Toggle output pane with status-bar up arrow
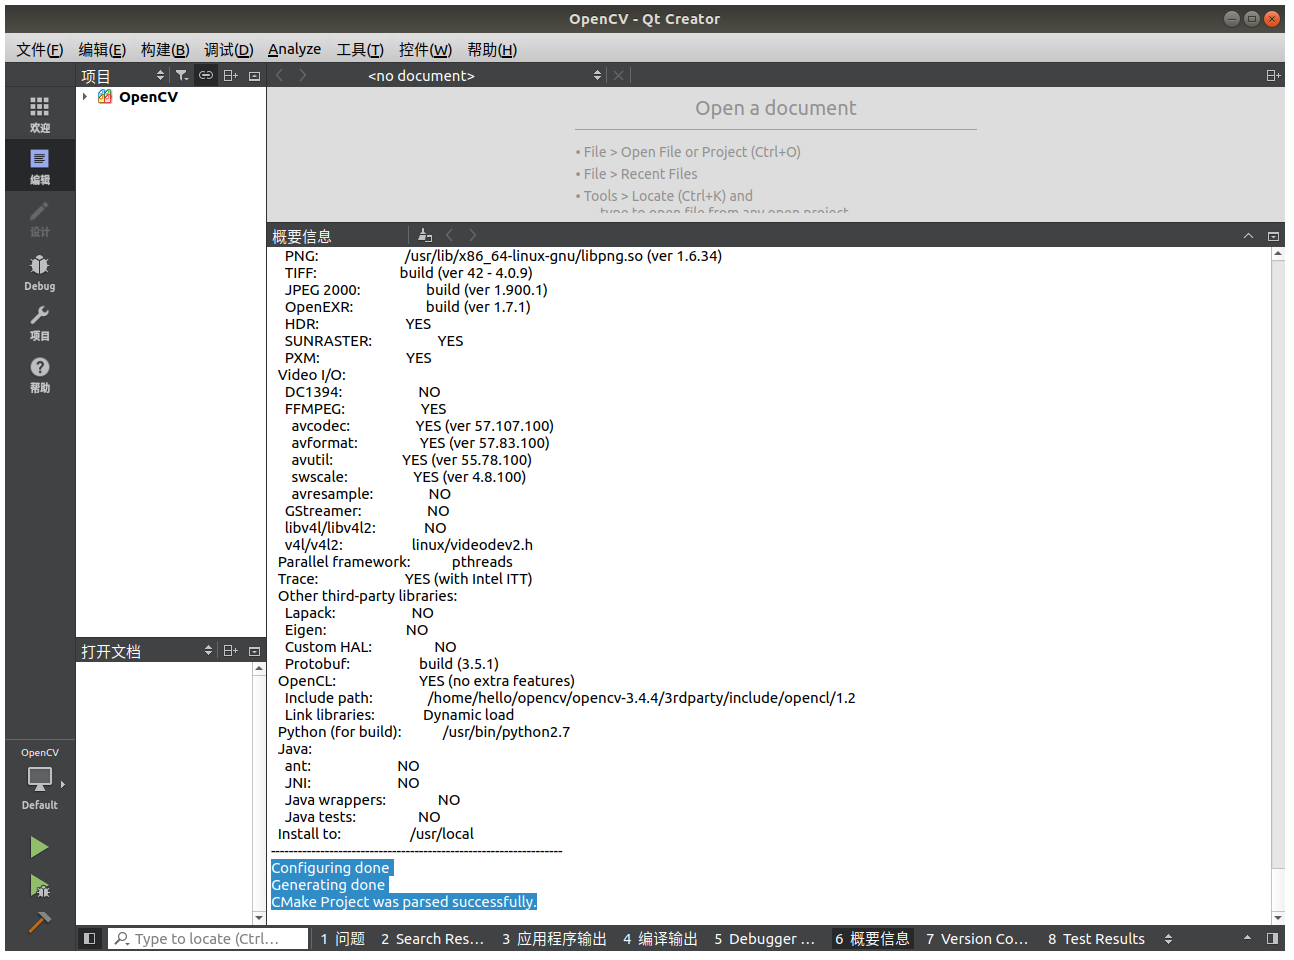 (1247, 938)
